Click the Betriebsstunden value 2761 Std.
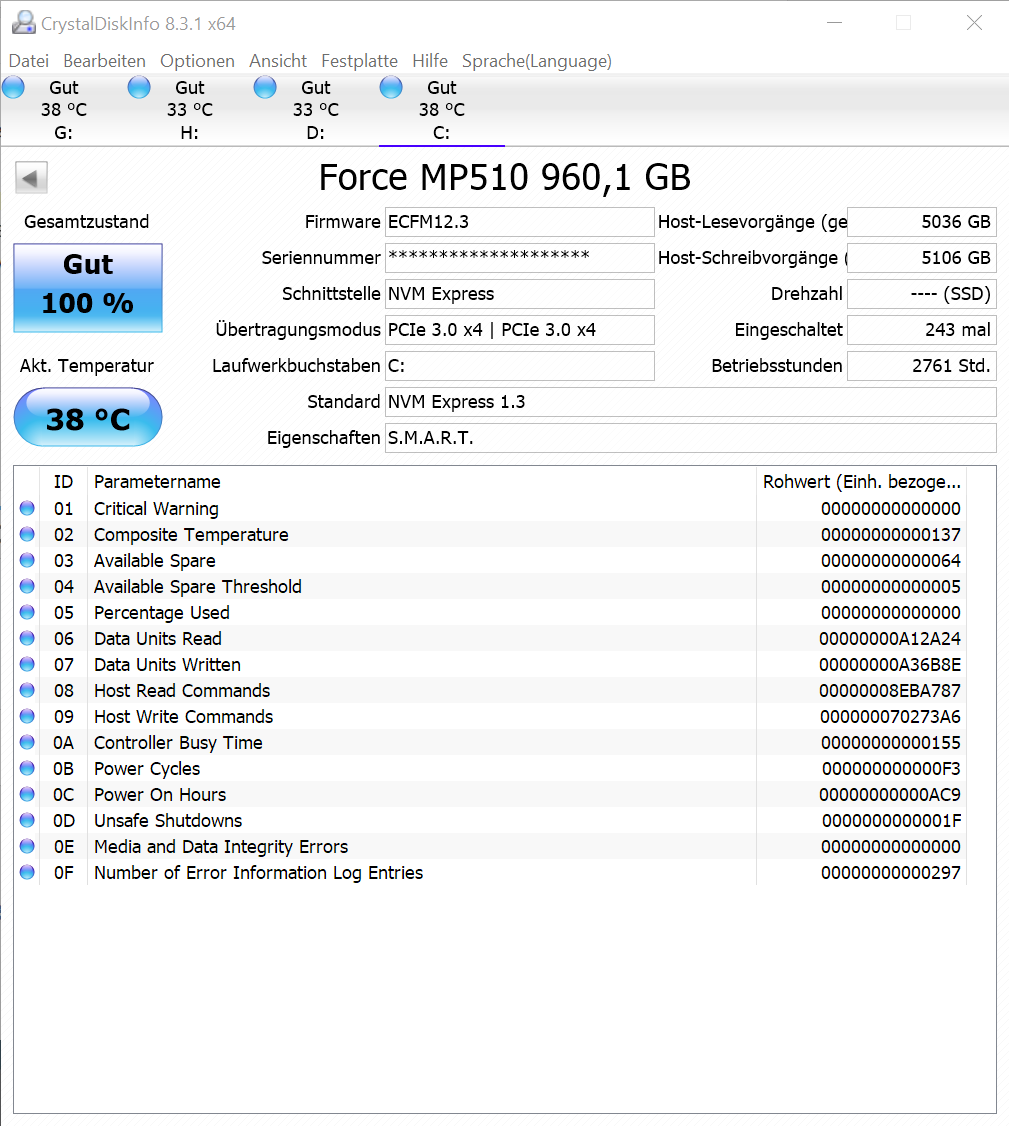Screen dimensions: 1009x1126 921,366
